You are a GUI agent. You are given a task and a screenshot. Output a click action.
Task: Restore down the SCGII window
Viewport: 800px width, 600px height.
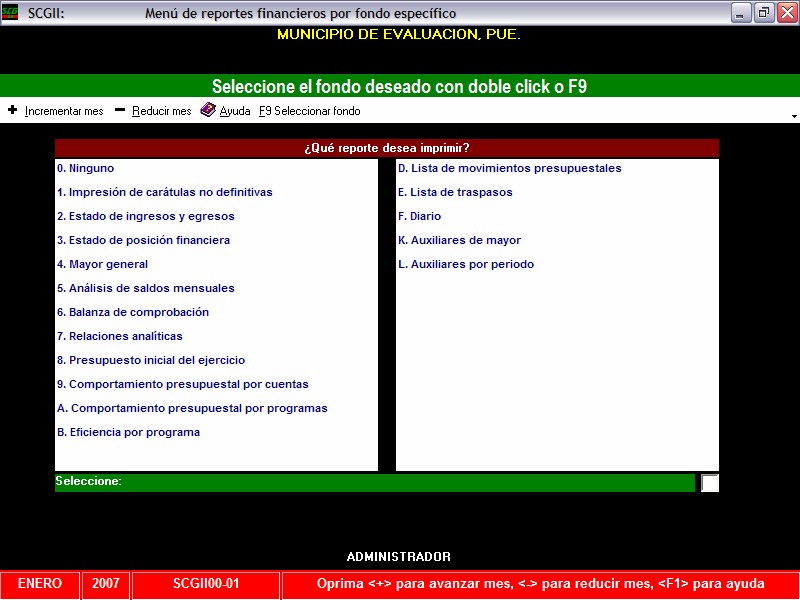click(x=764, y=13)
